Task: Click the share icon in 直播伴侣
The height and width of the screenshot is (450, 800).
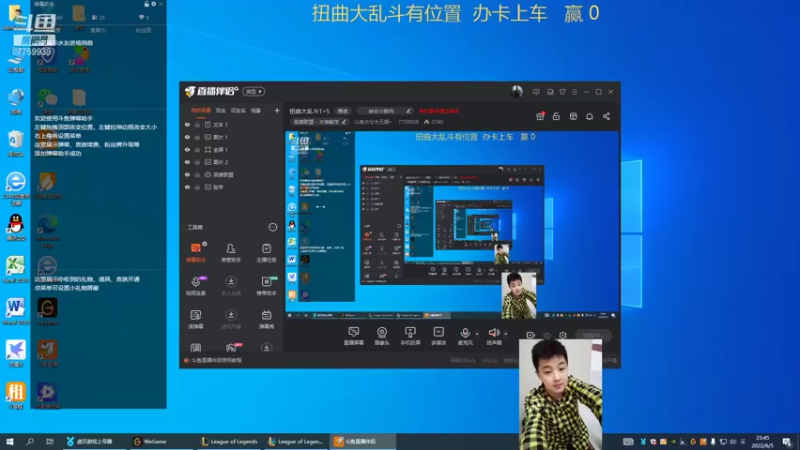Action: pos(606,116)
